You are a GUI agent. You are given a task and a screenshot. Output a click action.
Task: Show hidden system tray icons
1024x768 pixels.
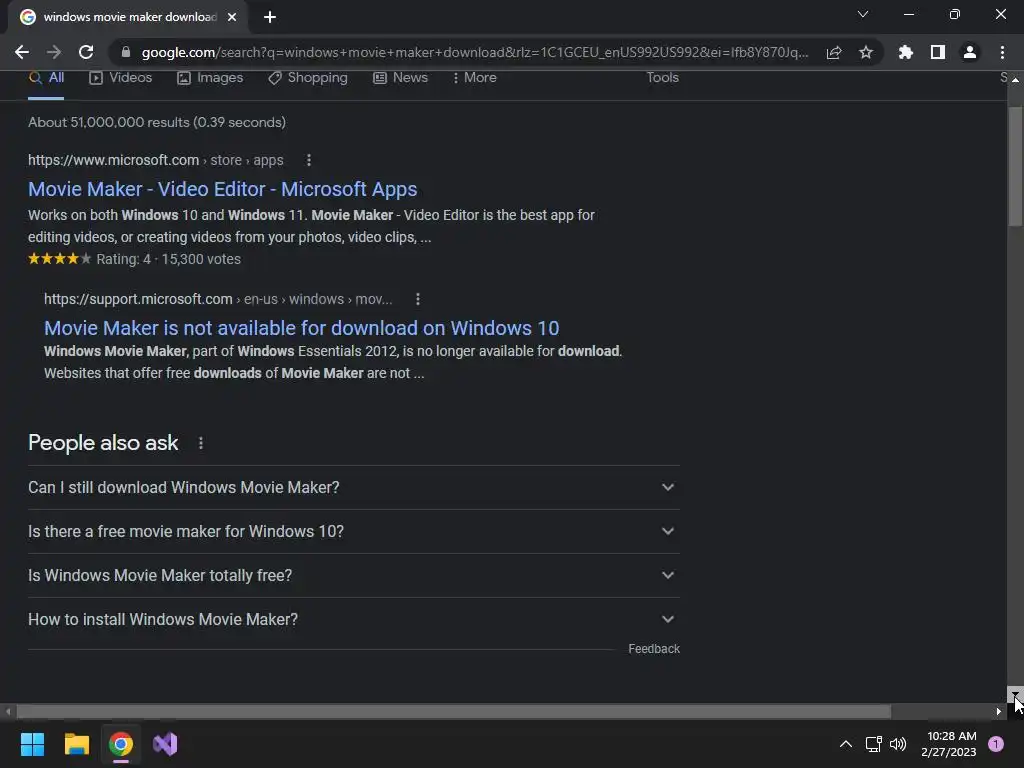[x=845, y=744]
